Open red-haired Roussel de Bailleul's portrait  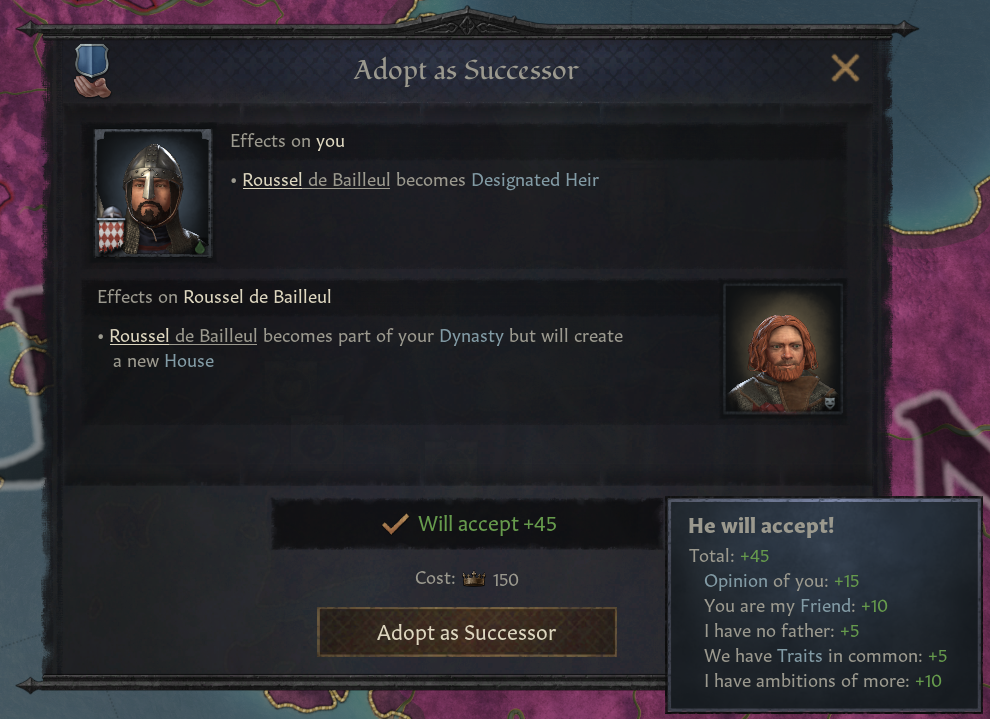pos(782,348)
